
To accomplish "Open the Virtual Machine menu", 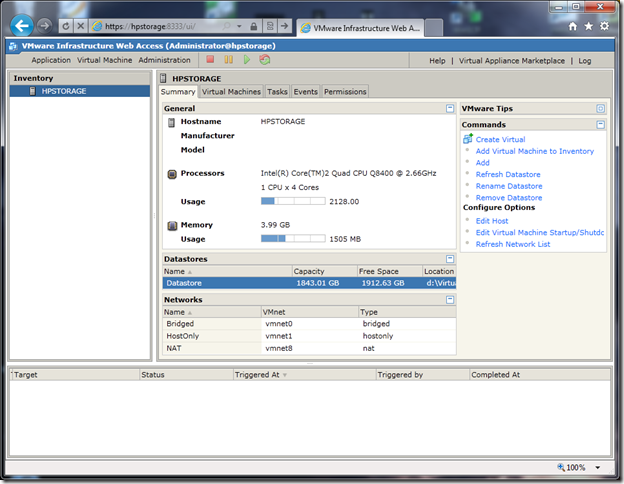I will tap(105, 60).
